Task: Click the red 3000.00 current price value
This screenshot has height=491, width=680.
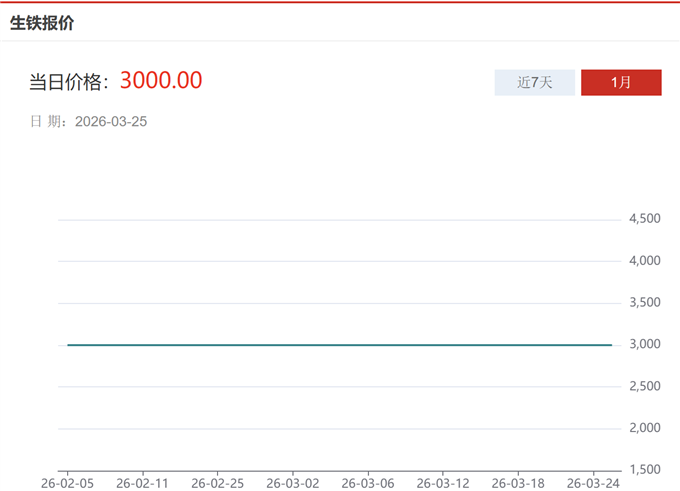Action: (161, 81)
